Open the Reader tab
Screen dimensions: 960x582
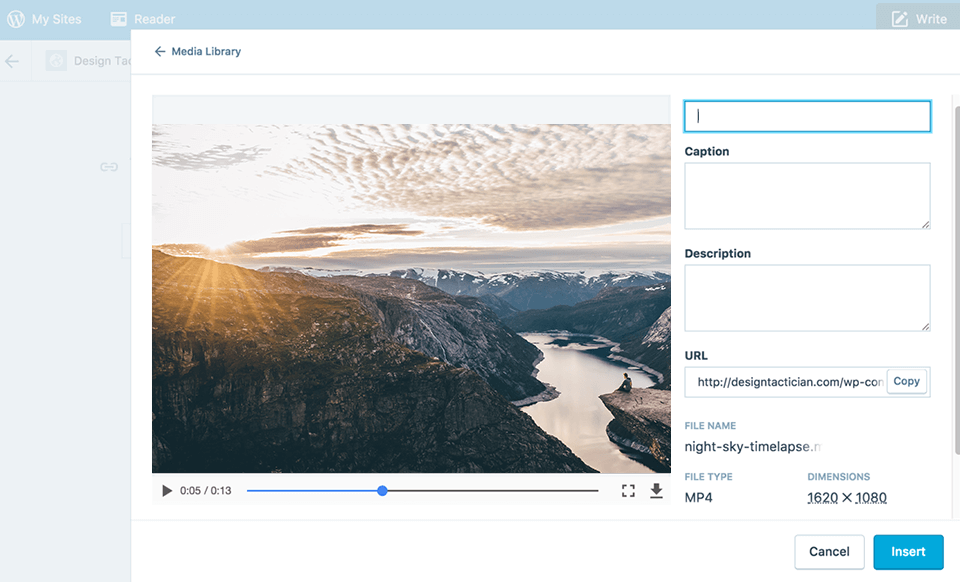154,18
